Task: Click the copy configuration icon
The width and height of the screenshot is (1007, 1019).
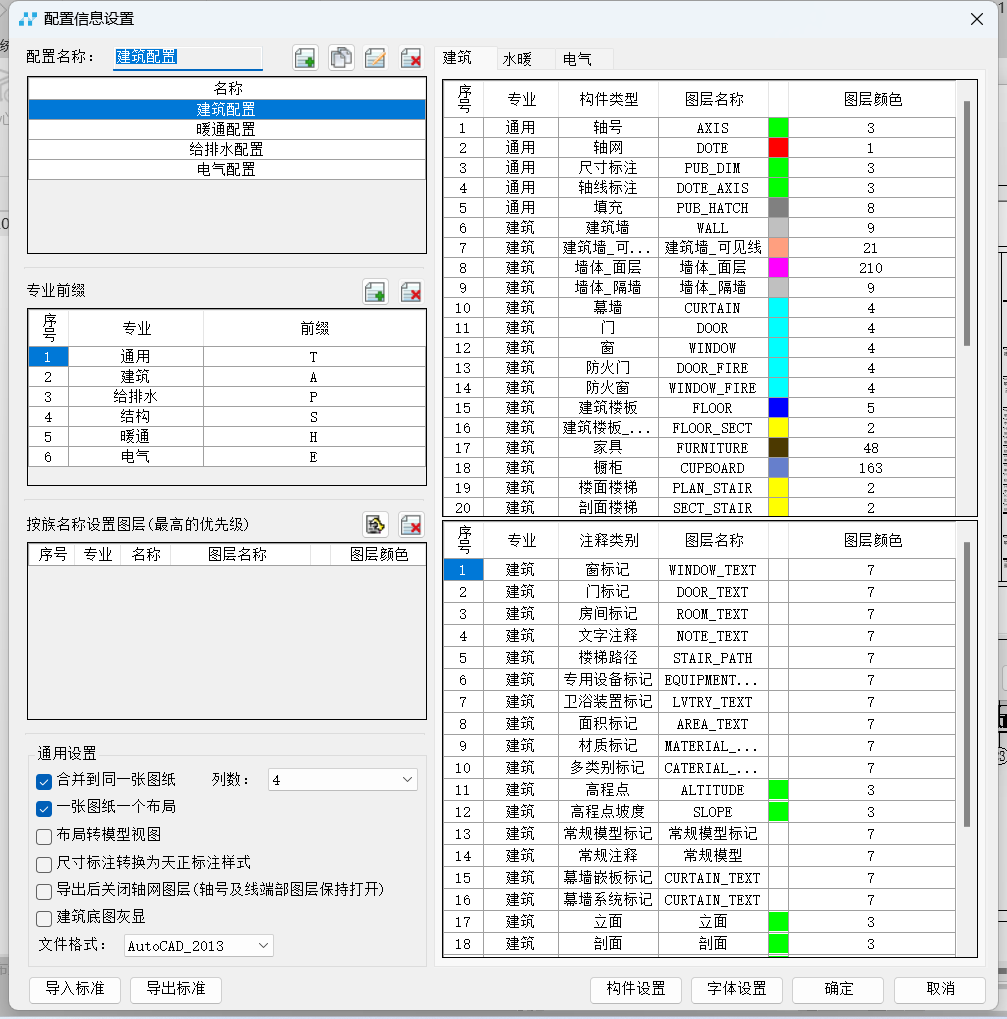Action: click(341, 58)
